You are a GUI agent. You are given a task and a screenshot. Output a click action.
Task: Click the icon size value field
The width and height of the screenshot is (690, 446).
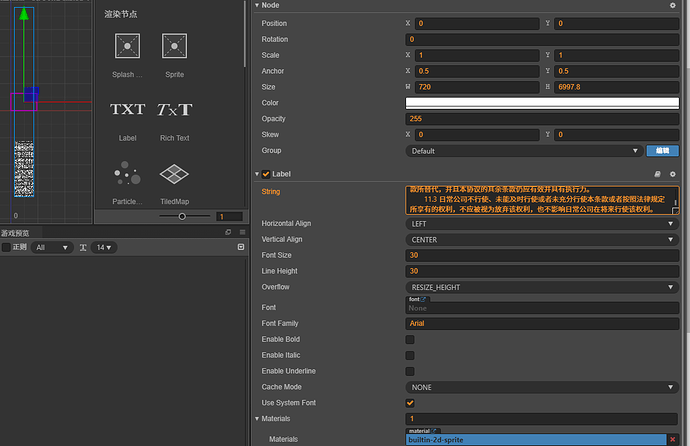click(229, 216)
